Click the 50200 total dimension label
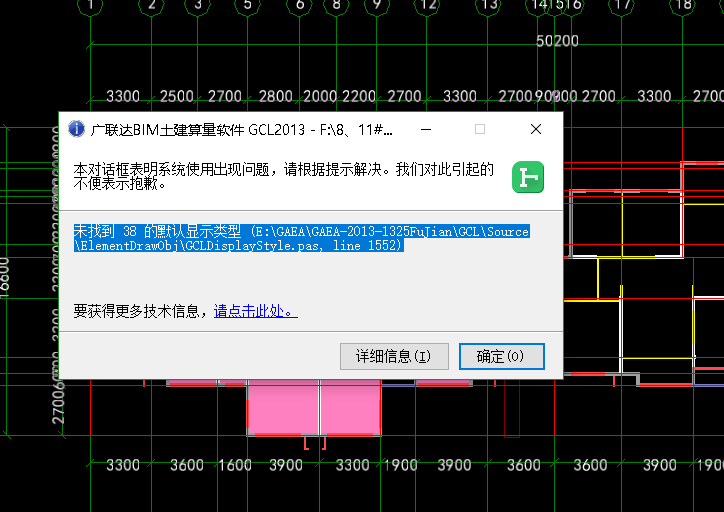 pyautogui.click(x=557, y=41)
